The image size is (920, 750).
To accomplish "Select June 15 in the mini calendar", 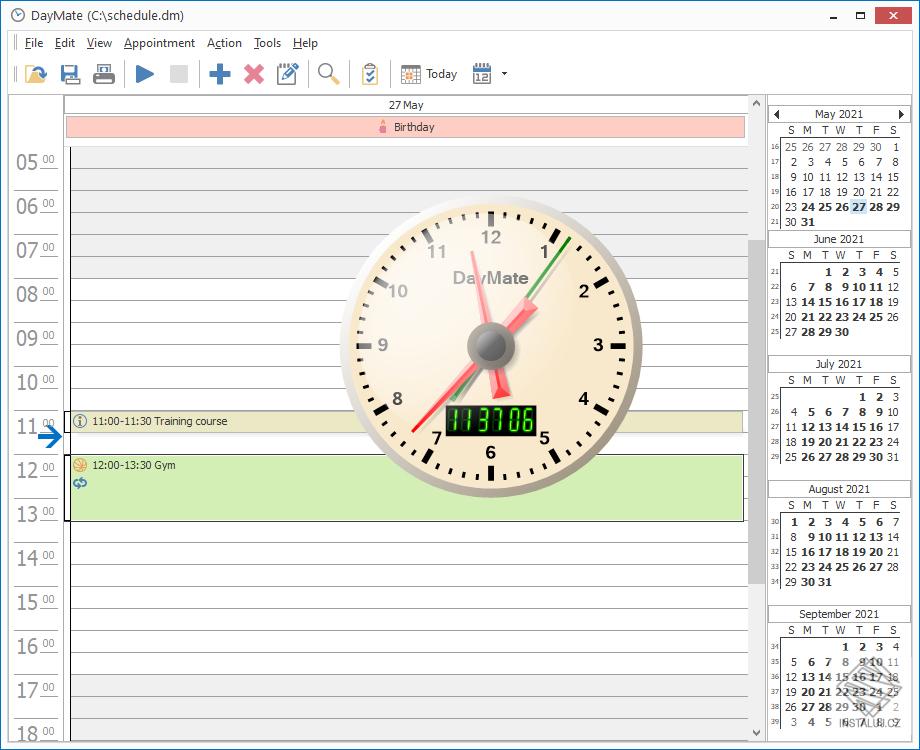I will (x=825, y=302).
